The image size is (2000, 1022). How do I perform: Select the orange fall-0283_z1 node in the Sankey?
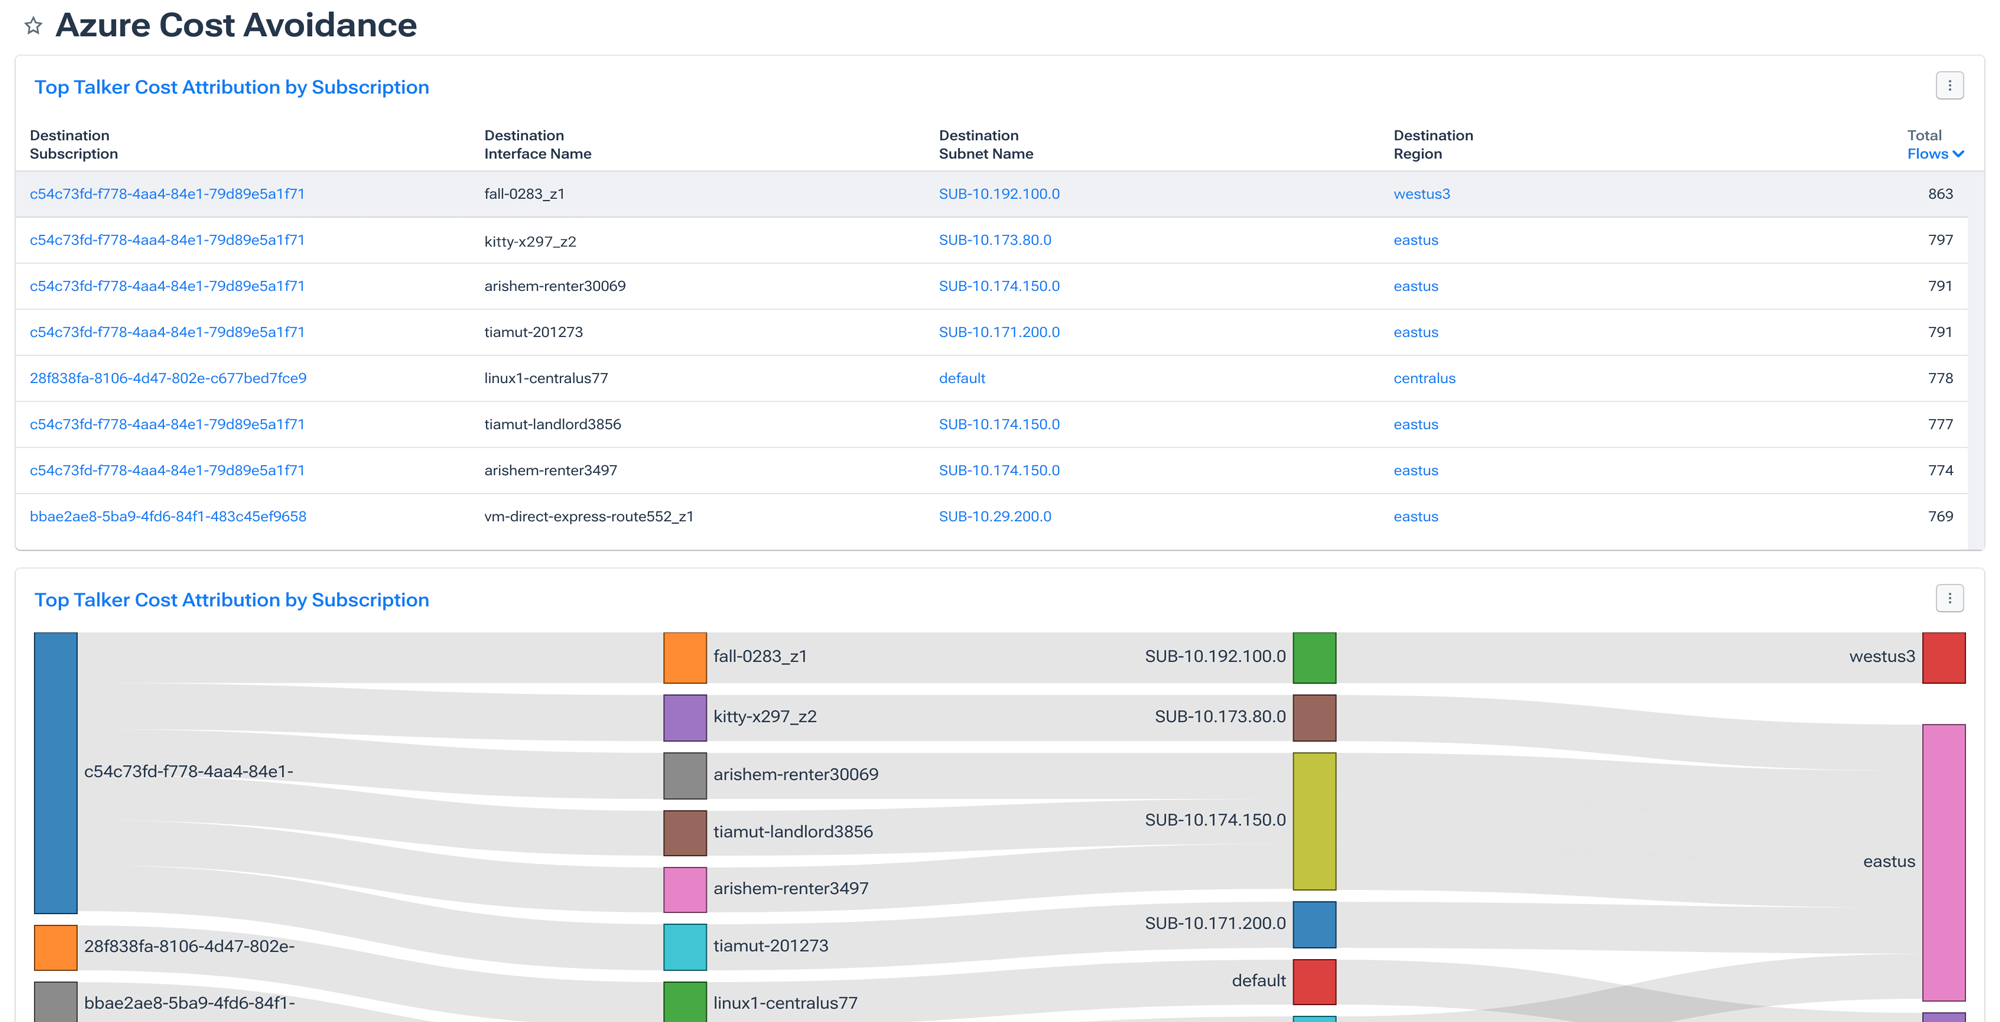pyautogui.click(x=685, y=657)
